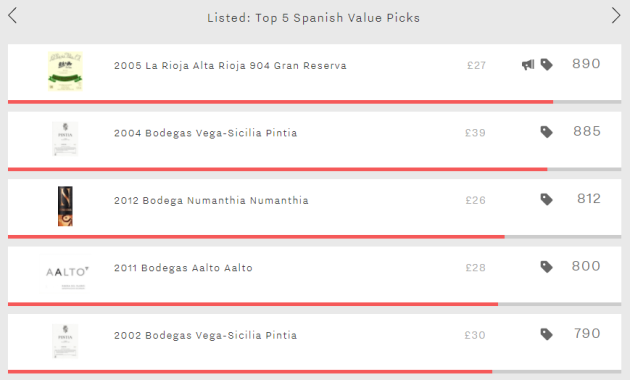630x380 pixels.
Task: Open 2012 Bodega Numanthia Numanthia wine
Action: (x=211, y=200)
